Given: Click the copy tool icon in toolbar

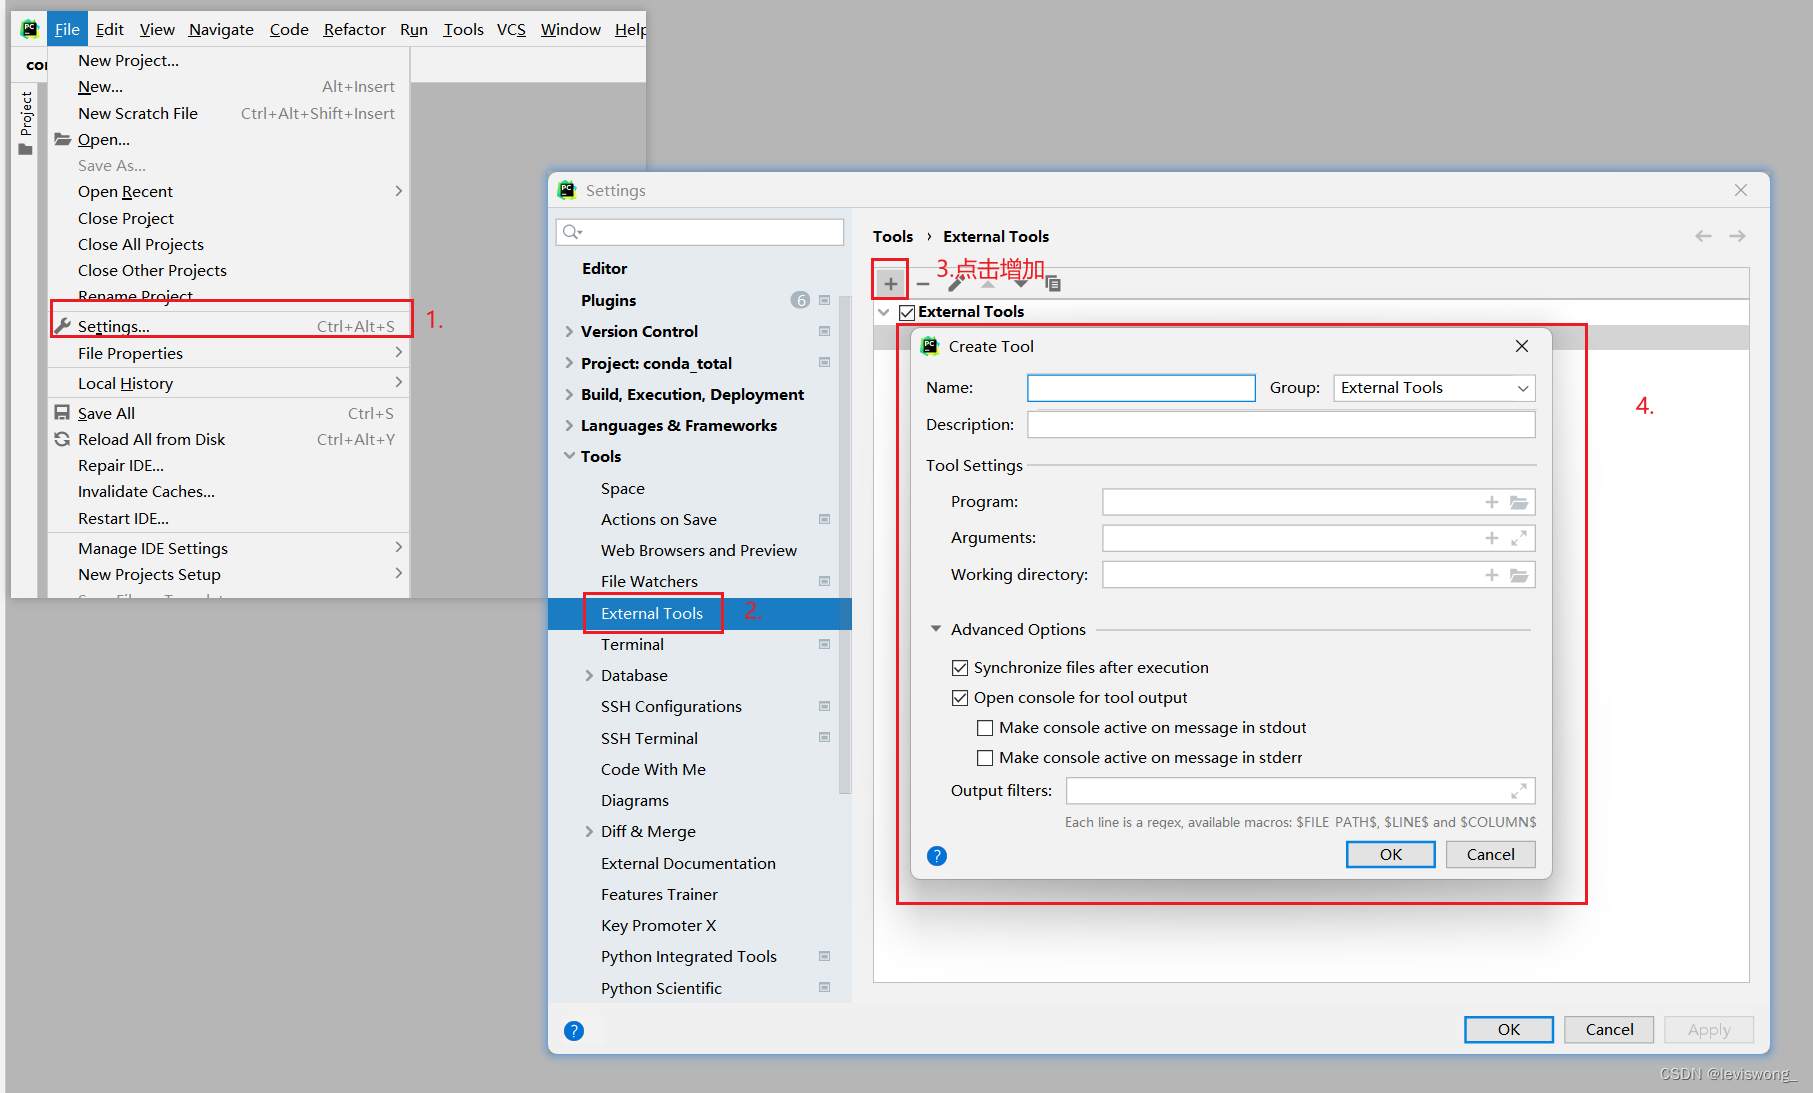Looking at the screenshot, I should [x=1053, y=284].
